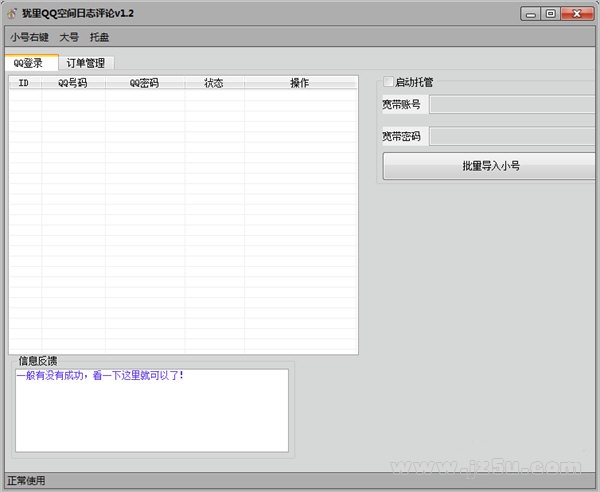
Task: Click the 操作 column header
Action: (x=301, y=83)
